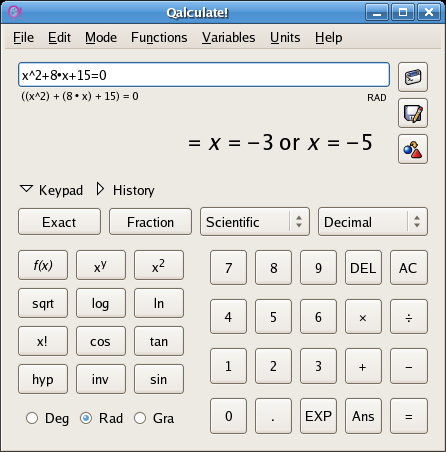Open the Functions menu
Viewport: 446px width, 452px height.
[159, 37]
